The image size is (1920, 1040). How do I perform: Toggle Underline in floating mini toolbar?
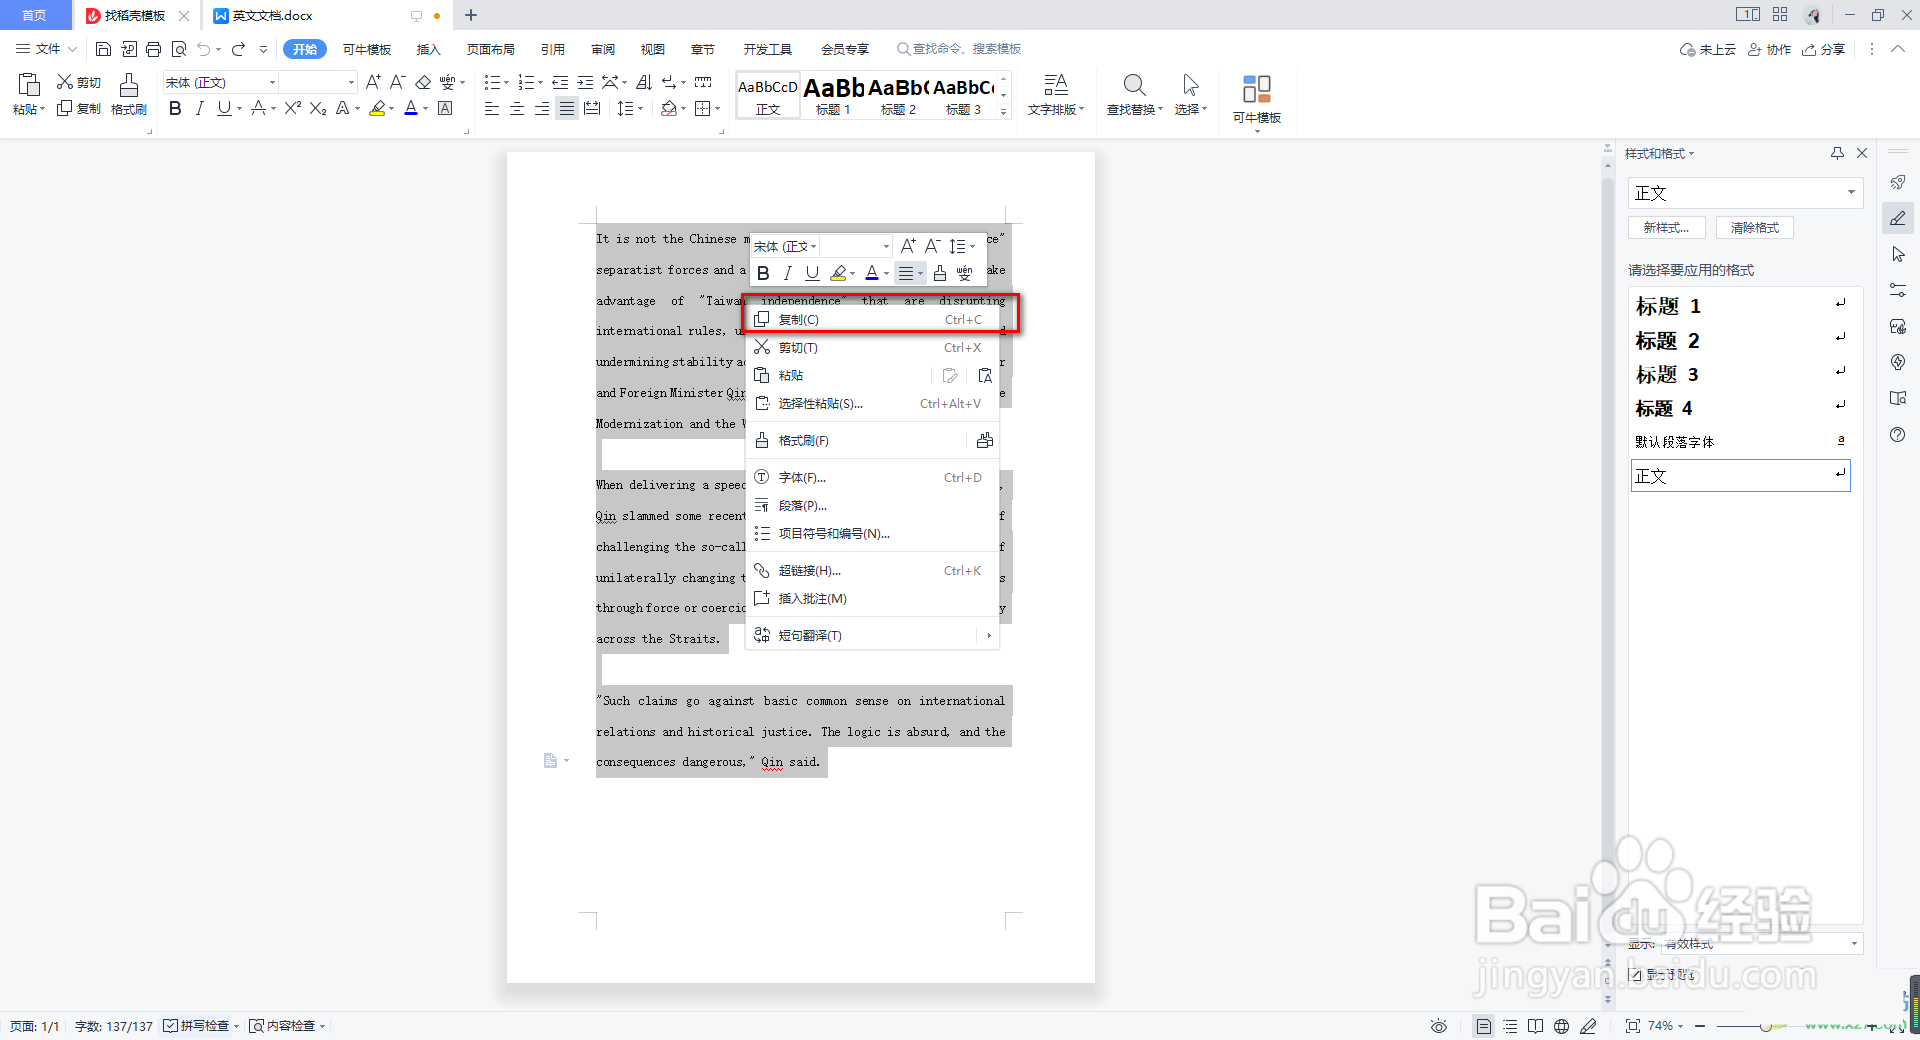pyautogui.click(x=812, y=273)
